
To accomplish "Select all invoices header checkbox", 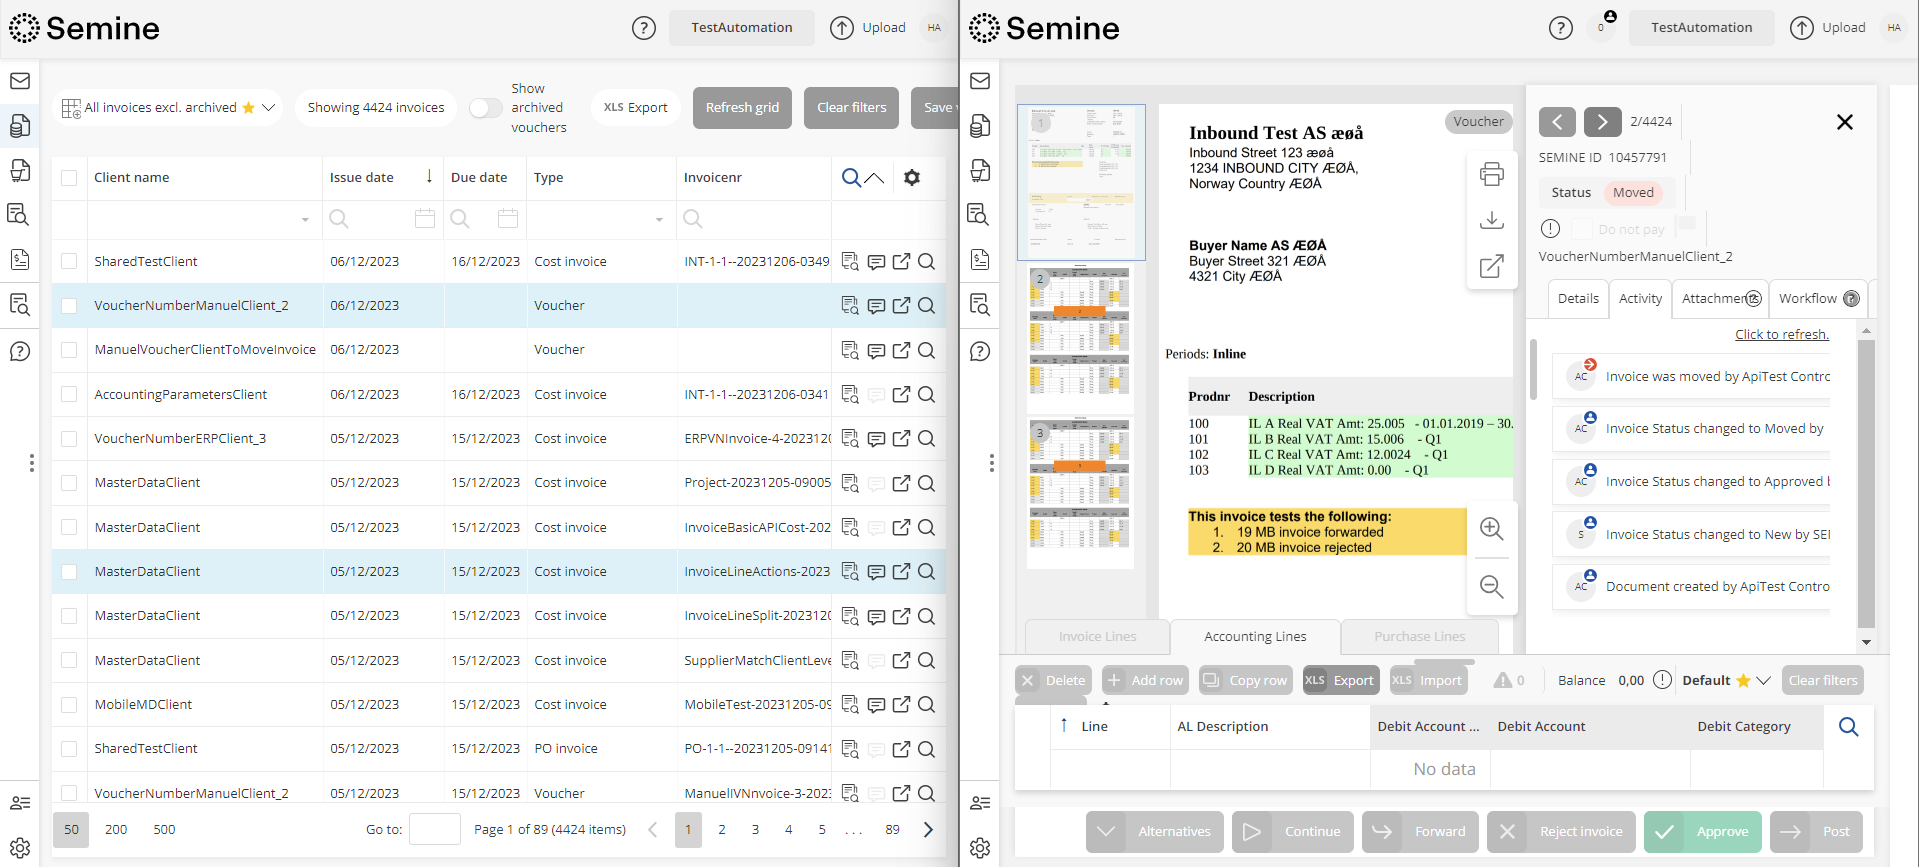I will 69,178.
